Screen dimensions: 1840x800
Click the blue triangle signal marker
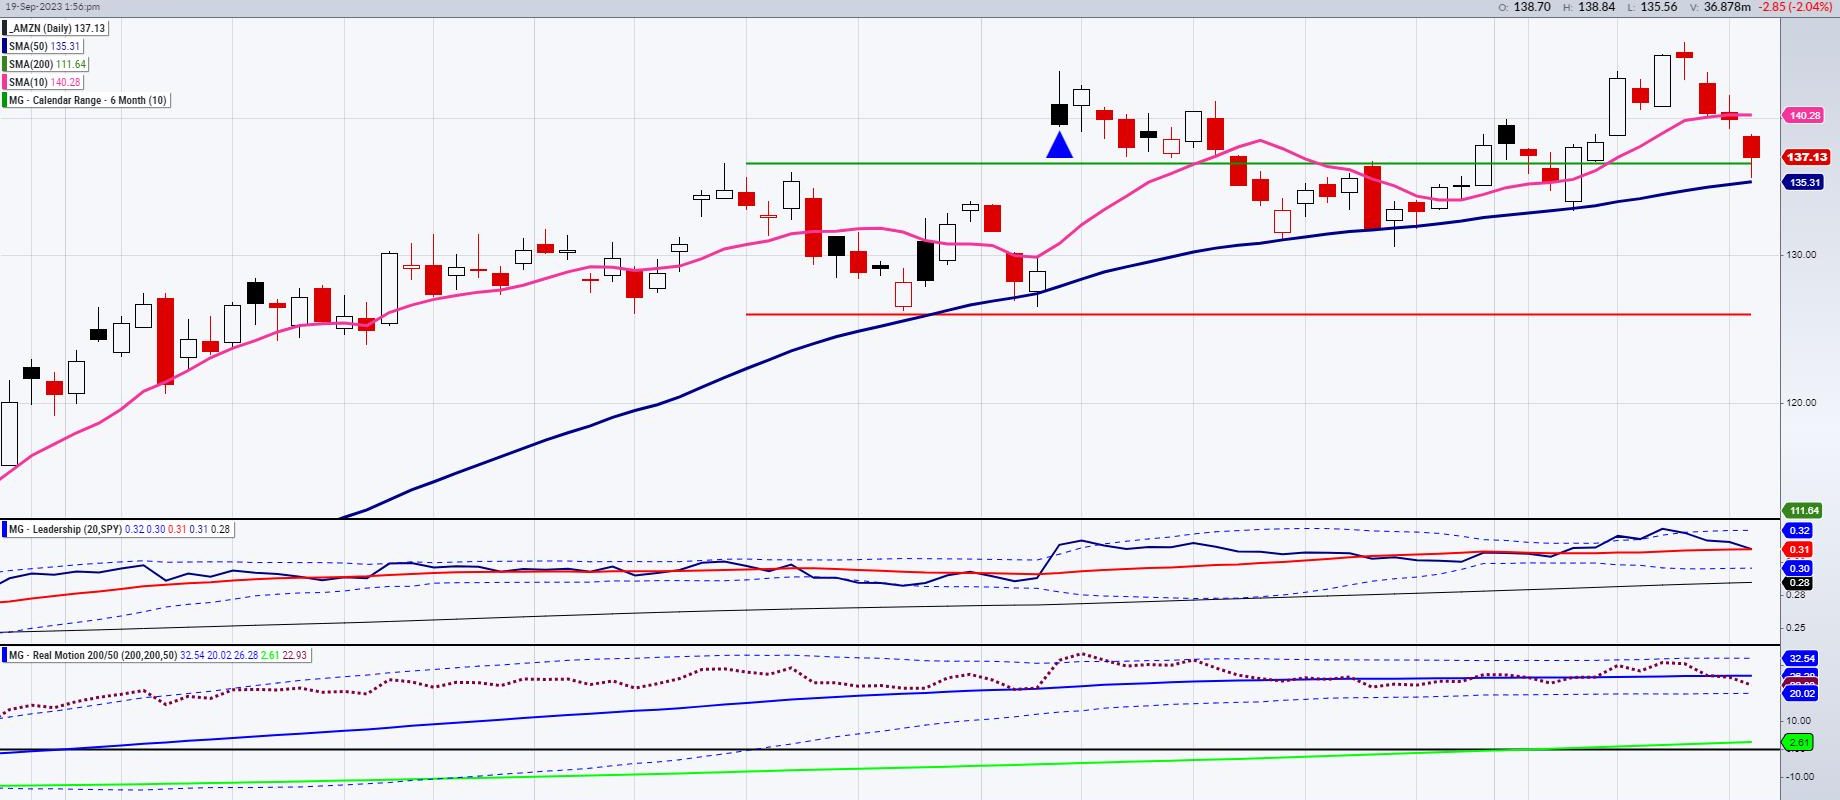1059,145
